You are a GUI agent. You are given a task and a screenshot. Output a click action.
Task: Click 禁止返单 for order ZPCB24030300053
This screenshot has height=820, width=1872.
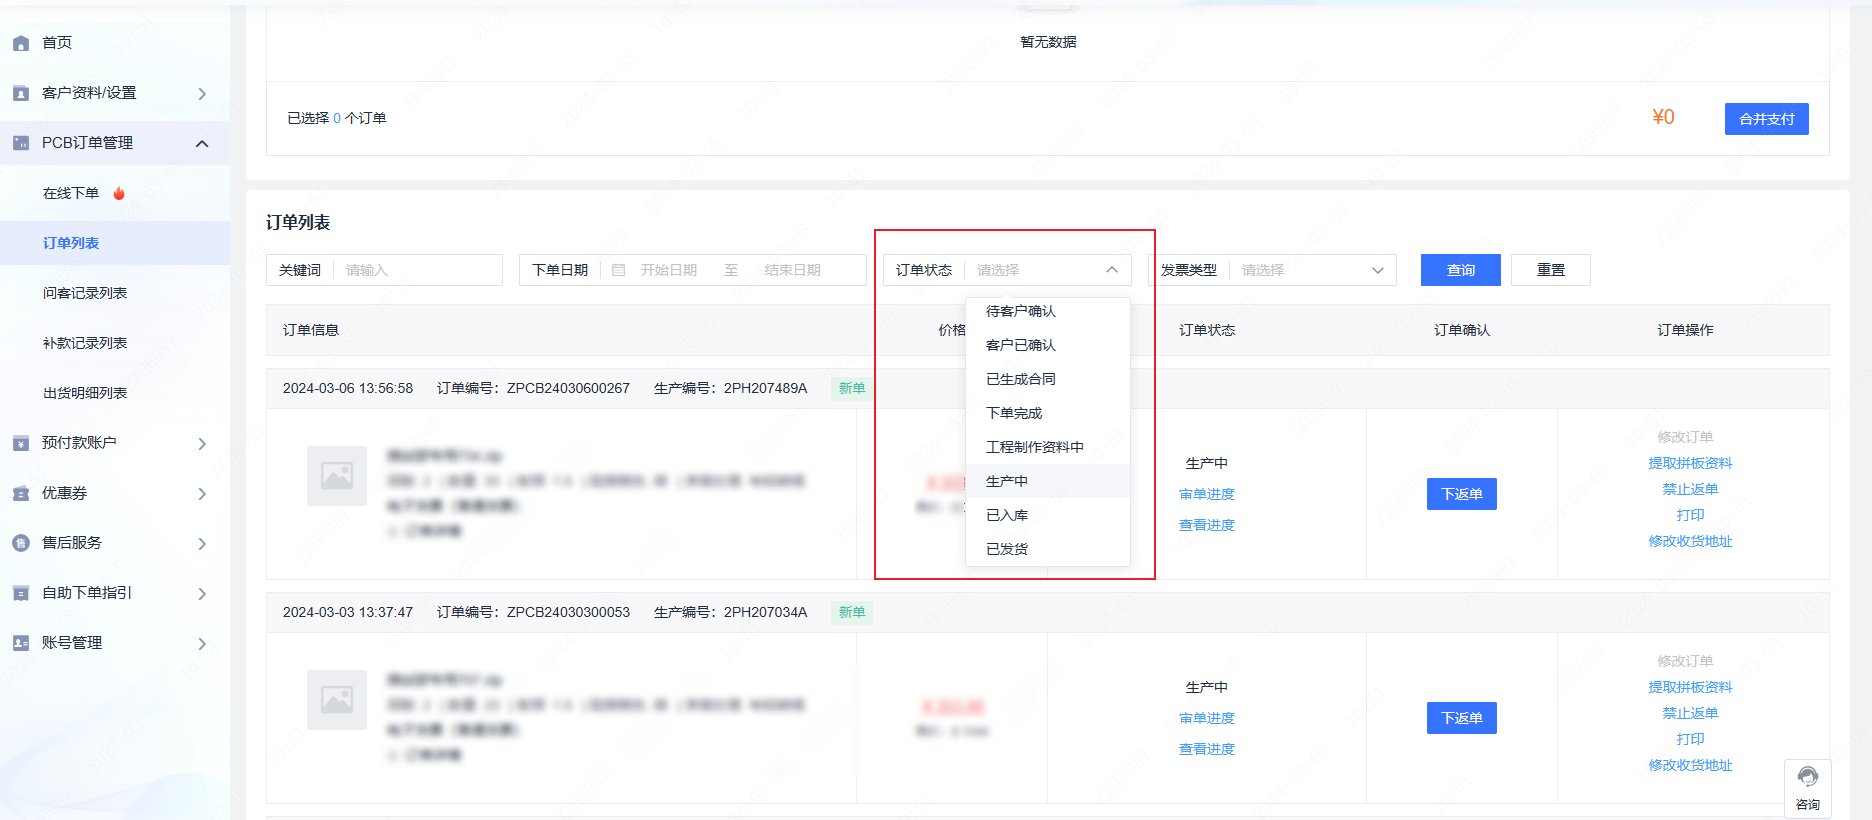point(1690,713)
